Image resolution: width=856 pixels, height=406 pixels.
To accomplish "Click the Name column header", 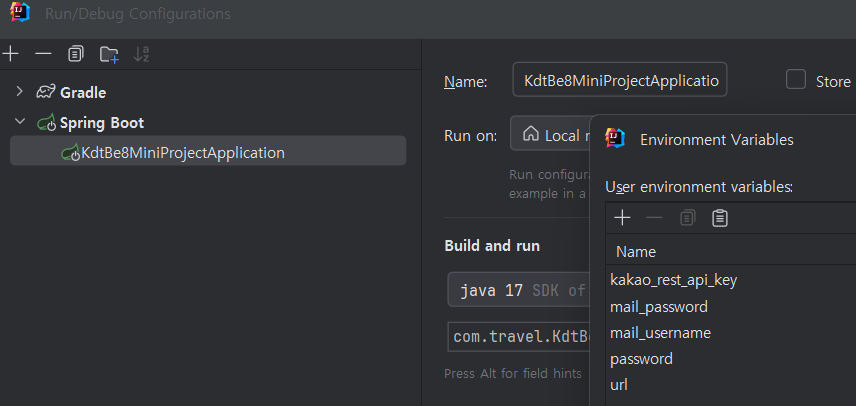I will pyautogui.click(x=636, y=252).
